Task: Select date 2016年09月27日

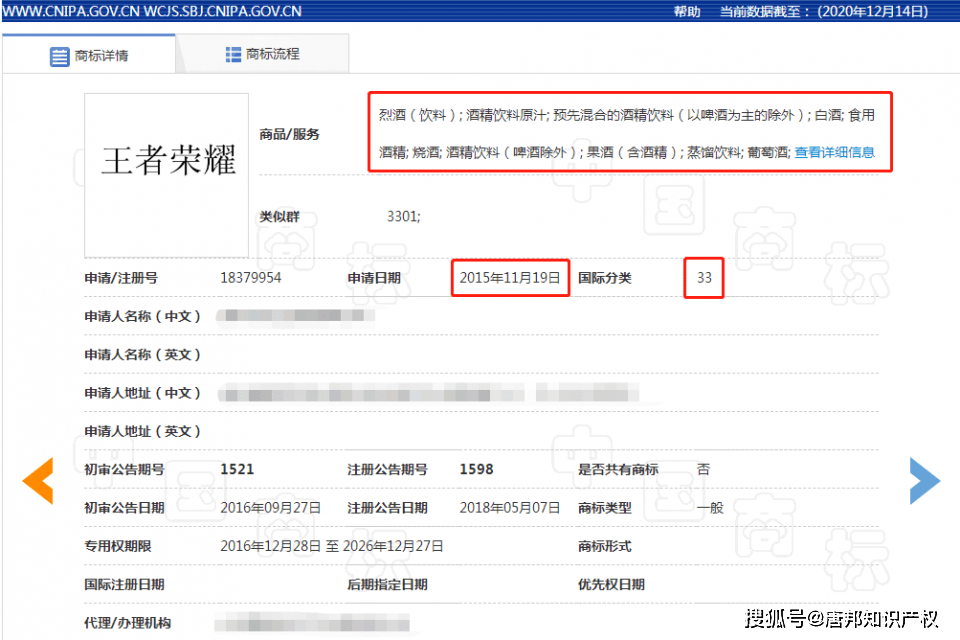Action: point(271,508)
